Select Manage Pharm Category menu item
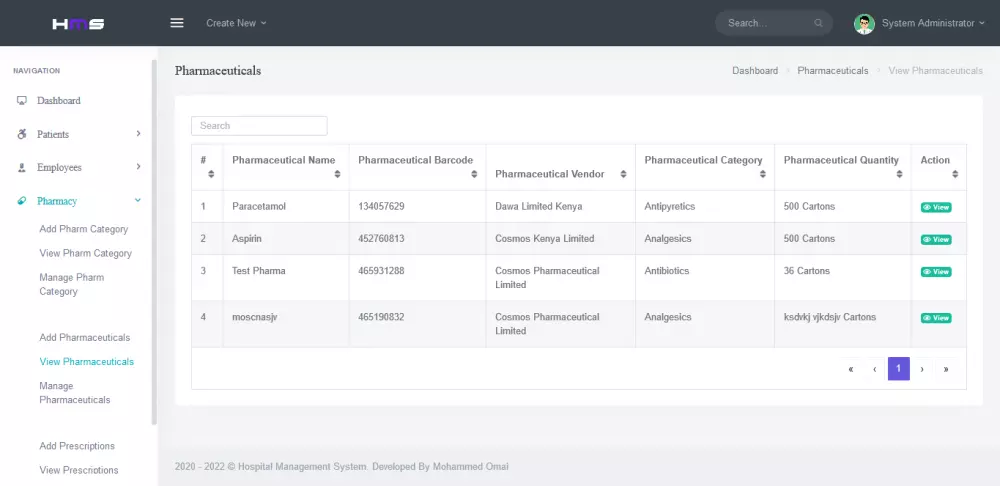 click(x=72, y=284)
